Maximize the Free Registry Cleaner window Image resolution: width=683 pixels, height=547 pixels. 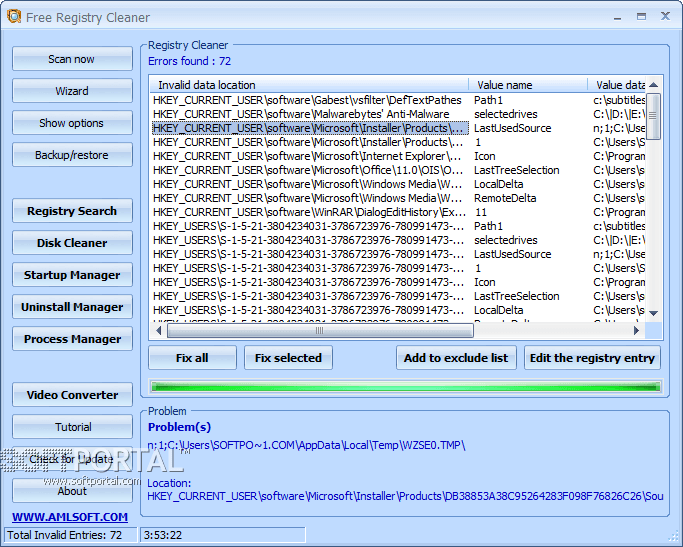pos(641,17)
